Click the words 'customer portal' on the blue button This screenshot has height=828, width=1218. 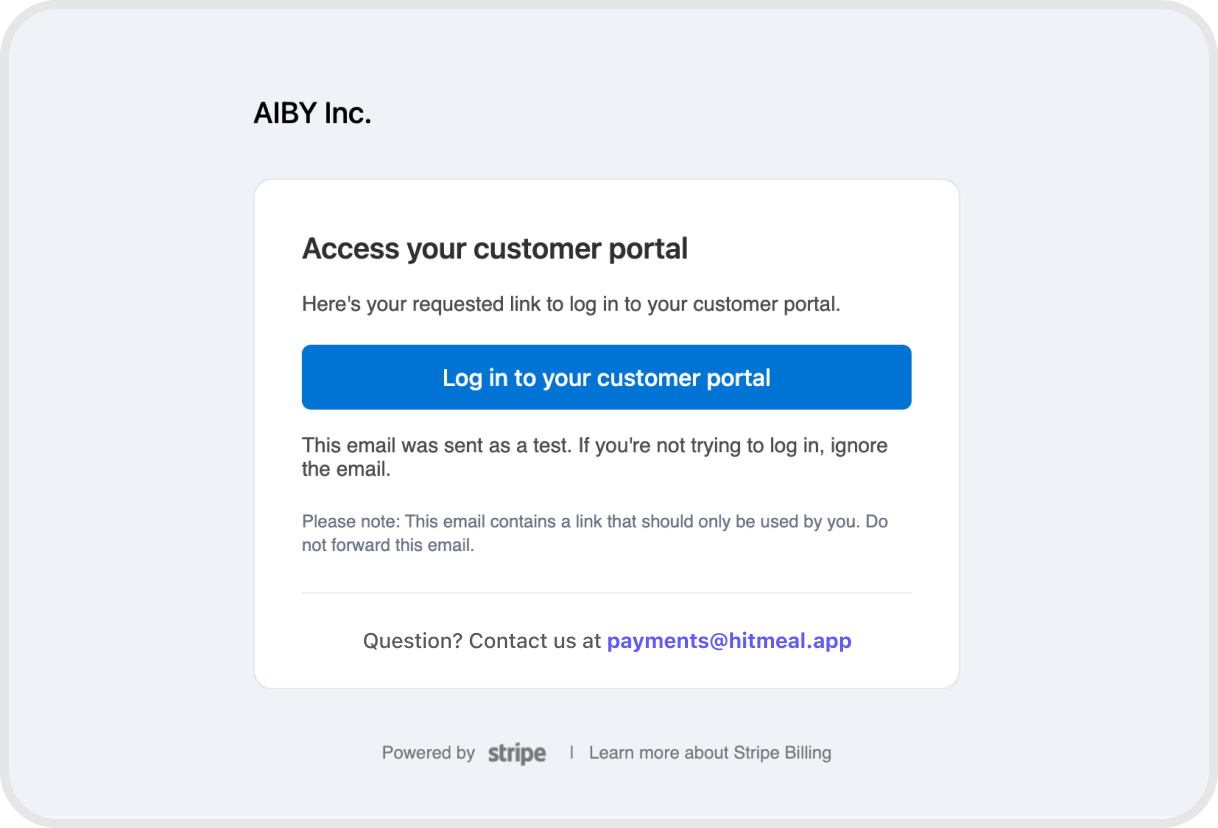(x=683, y=378)
